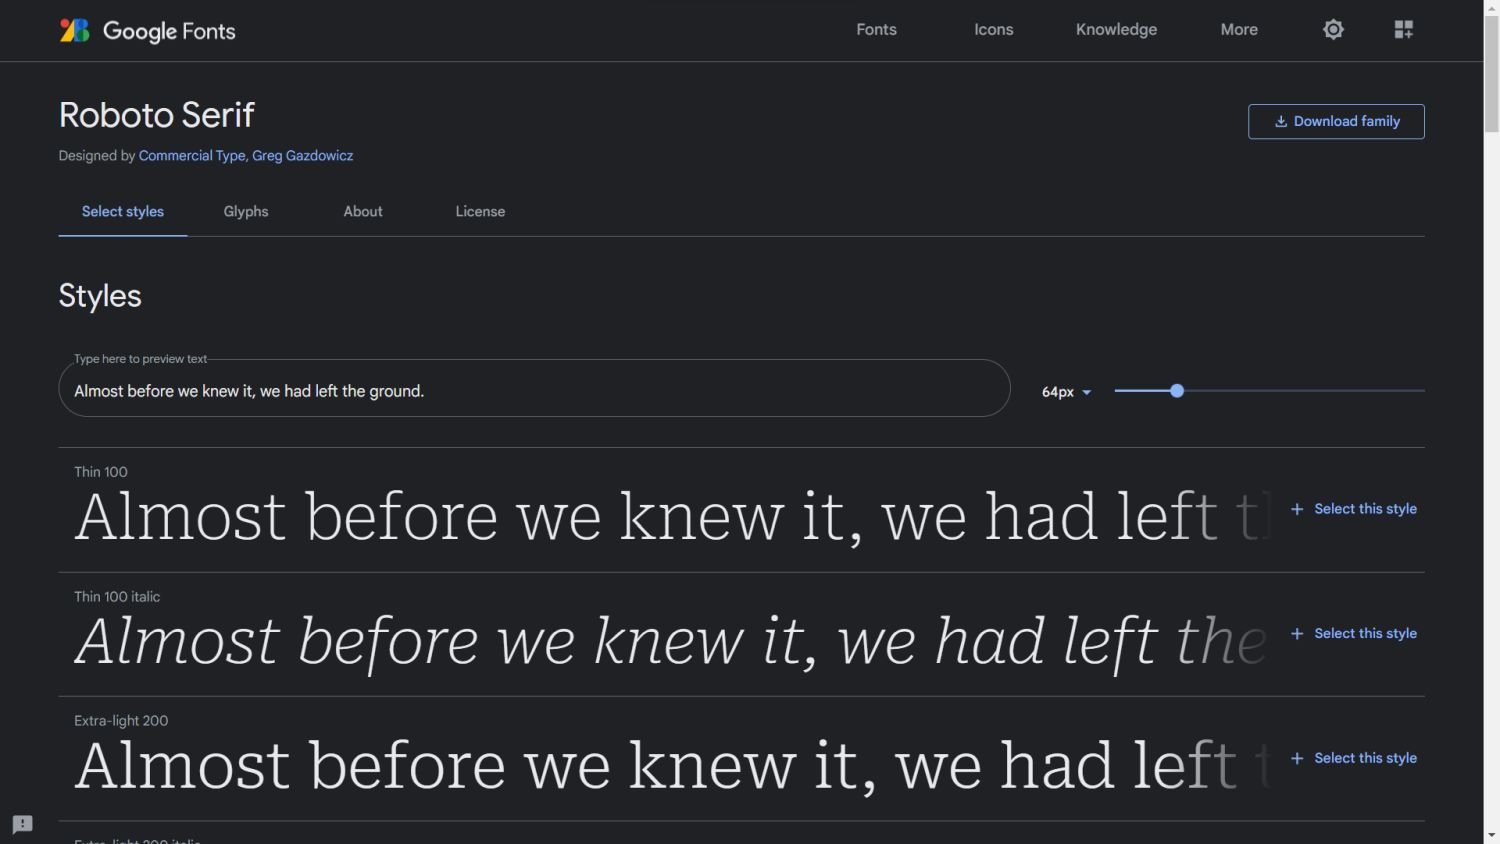Click plus icon for Thin 100 italic
Screen dimensions: 1500x844
(x=1297, y=634)
